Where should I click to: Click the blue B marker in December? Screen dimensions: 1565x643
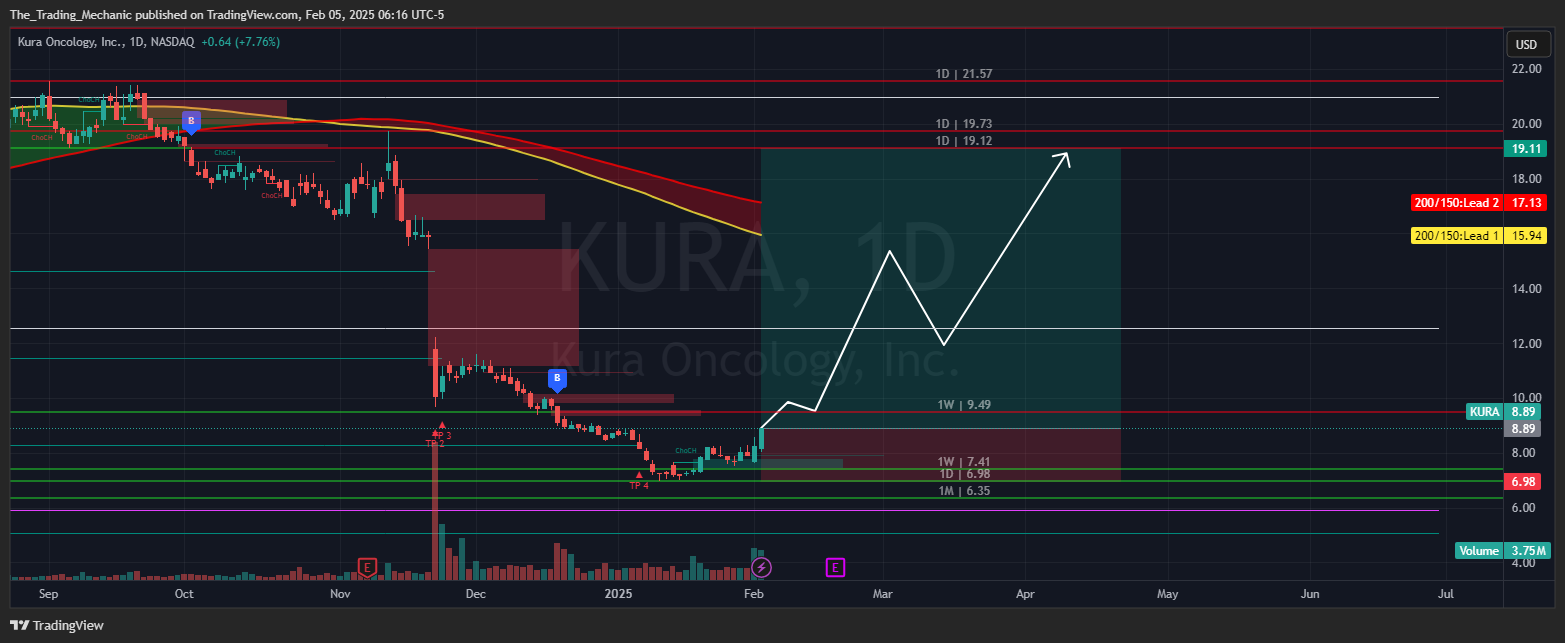click(558, 379)
